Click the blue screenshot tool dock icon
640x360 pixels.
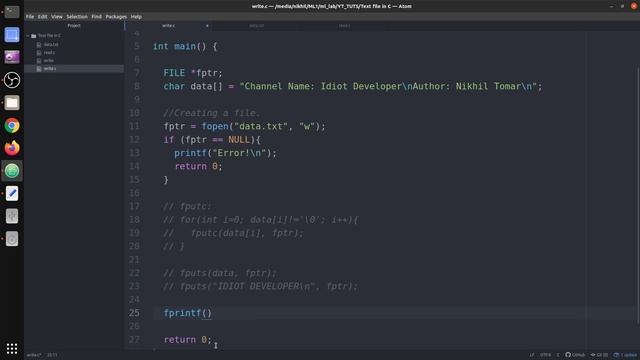(x=12, y=35)
